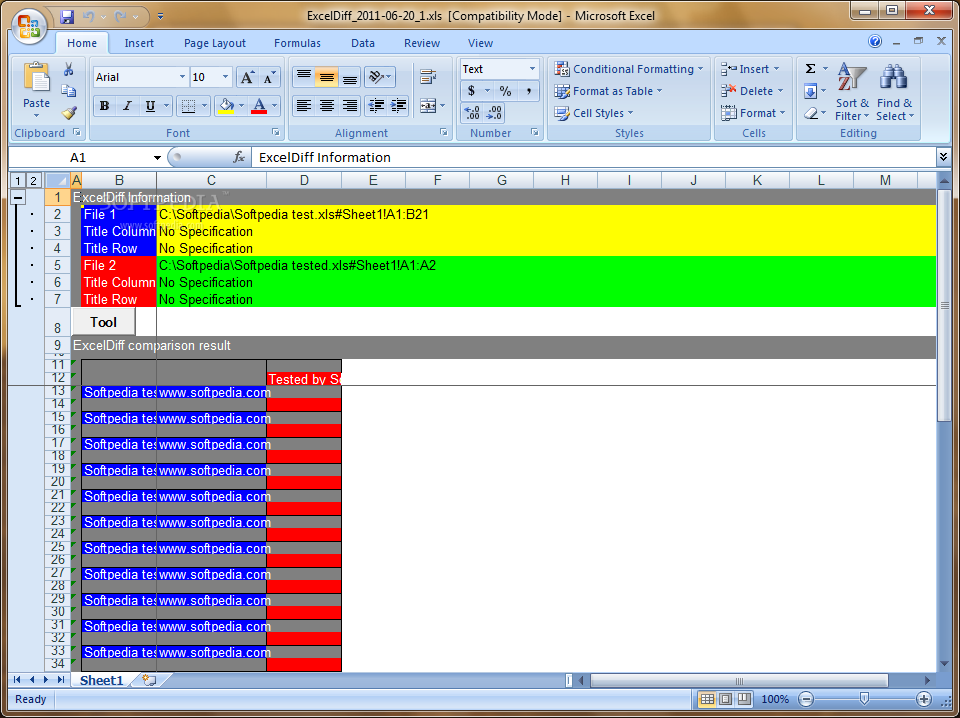Open the Arial font name dropdown
This screenshot has height=718, width=960.
coord(182,77)
